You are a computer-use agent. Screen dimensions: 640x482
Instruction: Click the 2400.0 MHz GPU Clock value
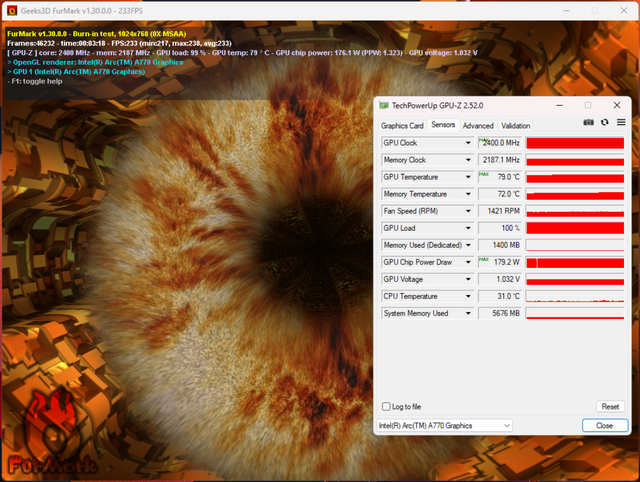[500, 143]
